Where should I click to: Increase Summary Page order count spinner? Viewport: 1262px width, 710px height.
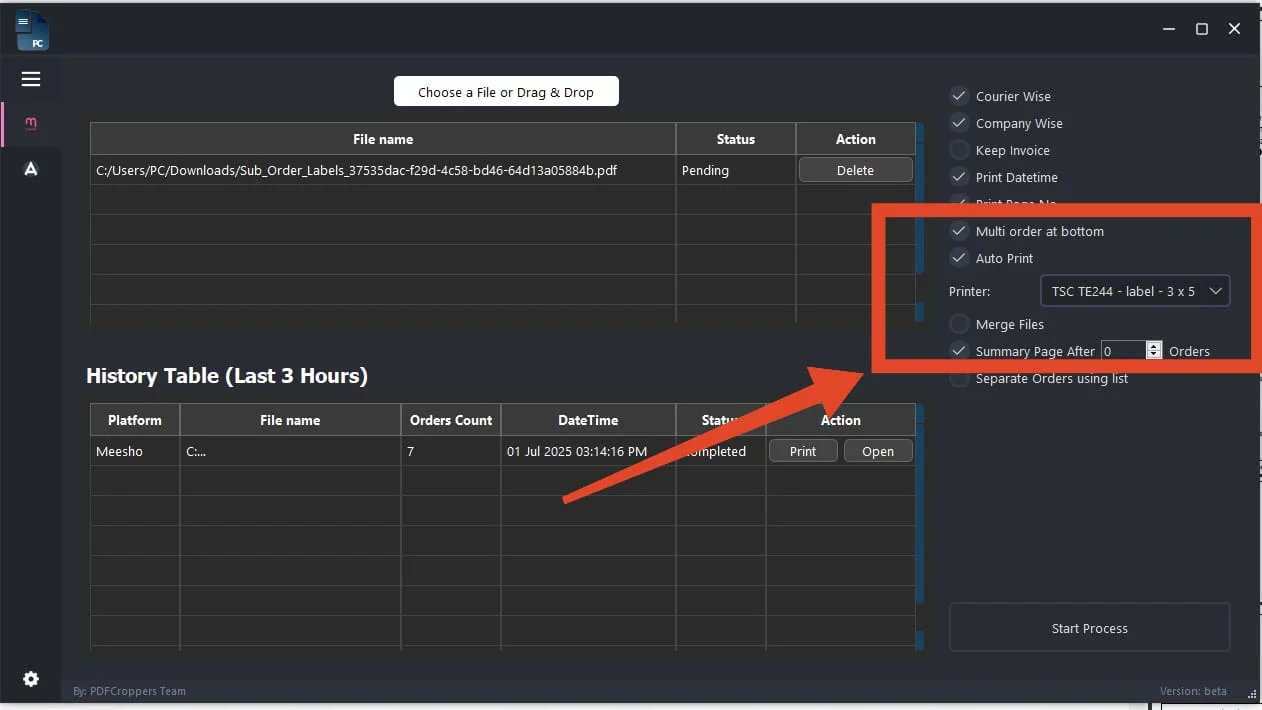coord(1154,347)
